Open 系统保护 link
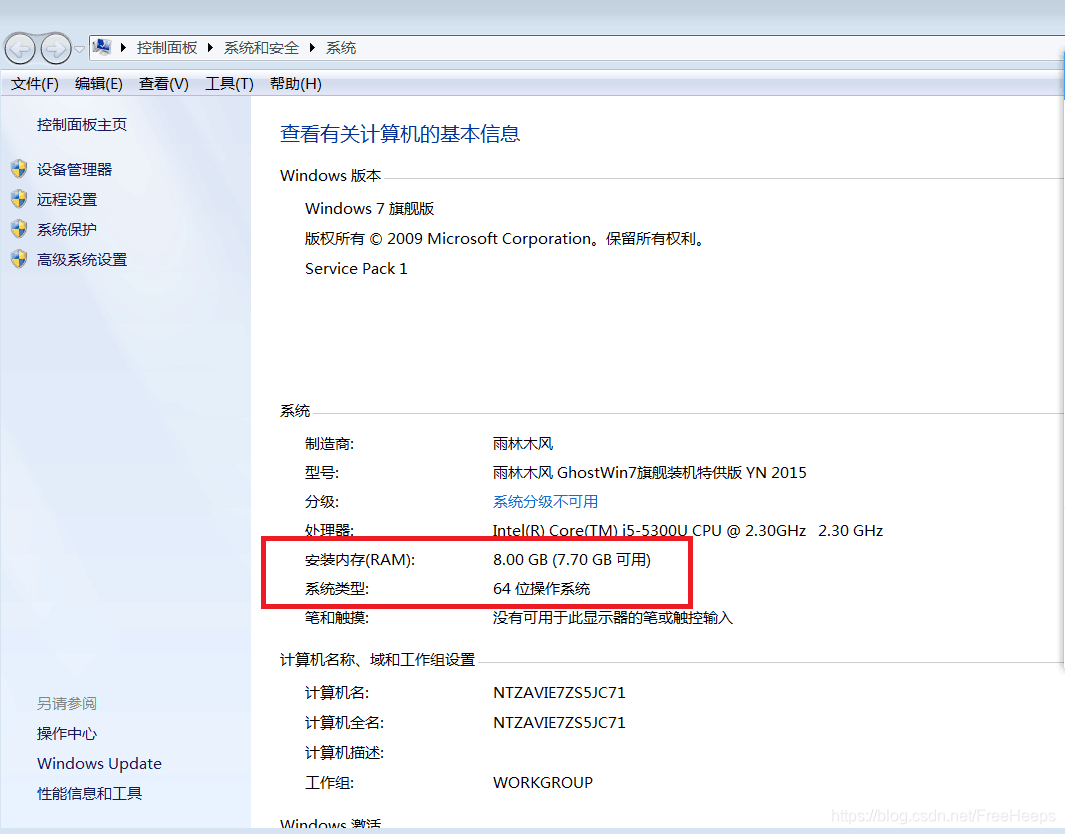 point(67,229)
